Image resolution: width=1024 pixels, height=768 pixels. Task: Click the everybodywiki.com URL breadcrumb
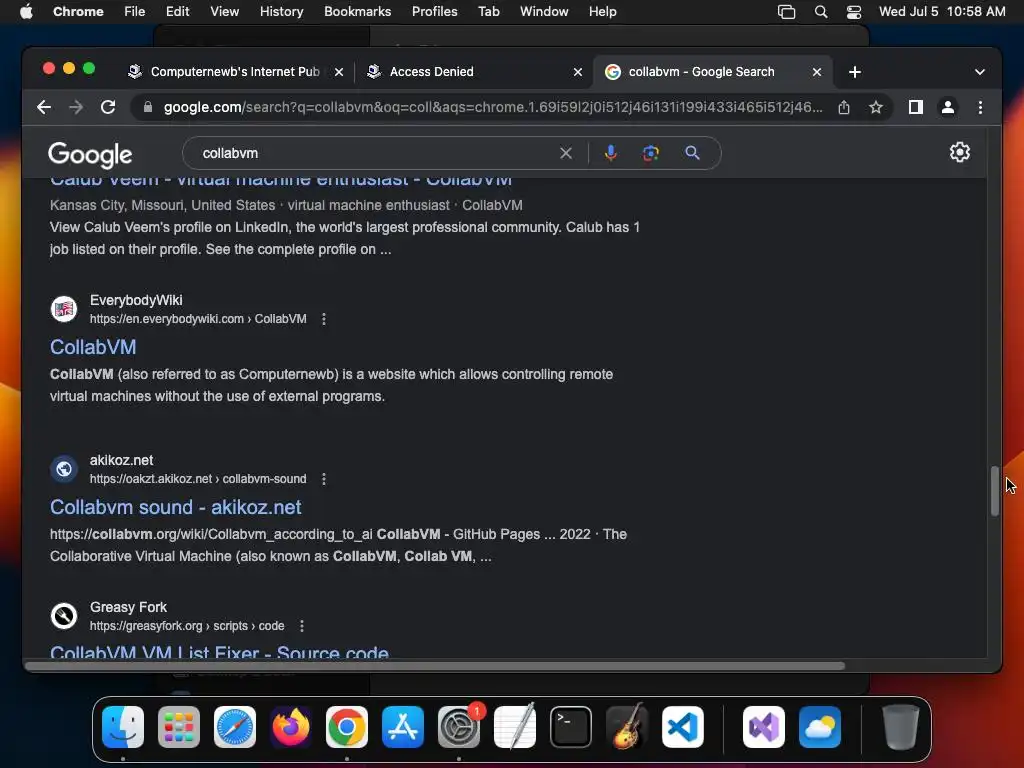pos(198,319)
